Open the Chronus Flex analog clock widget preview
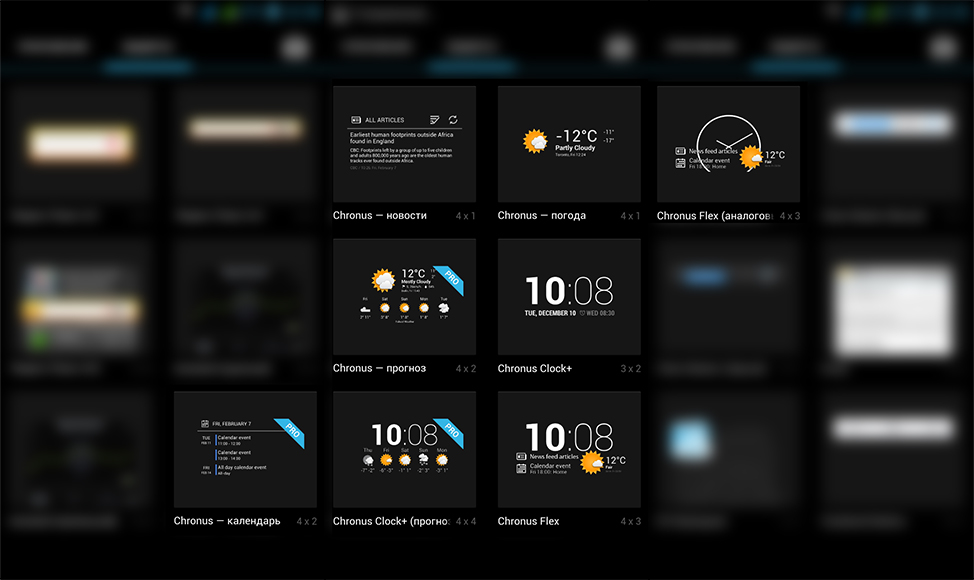The height and width of the screenshot is (580, 974). tap(728, 144)
